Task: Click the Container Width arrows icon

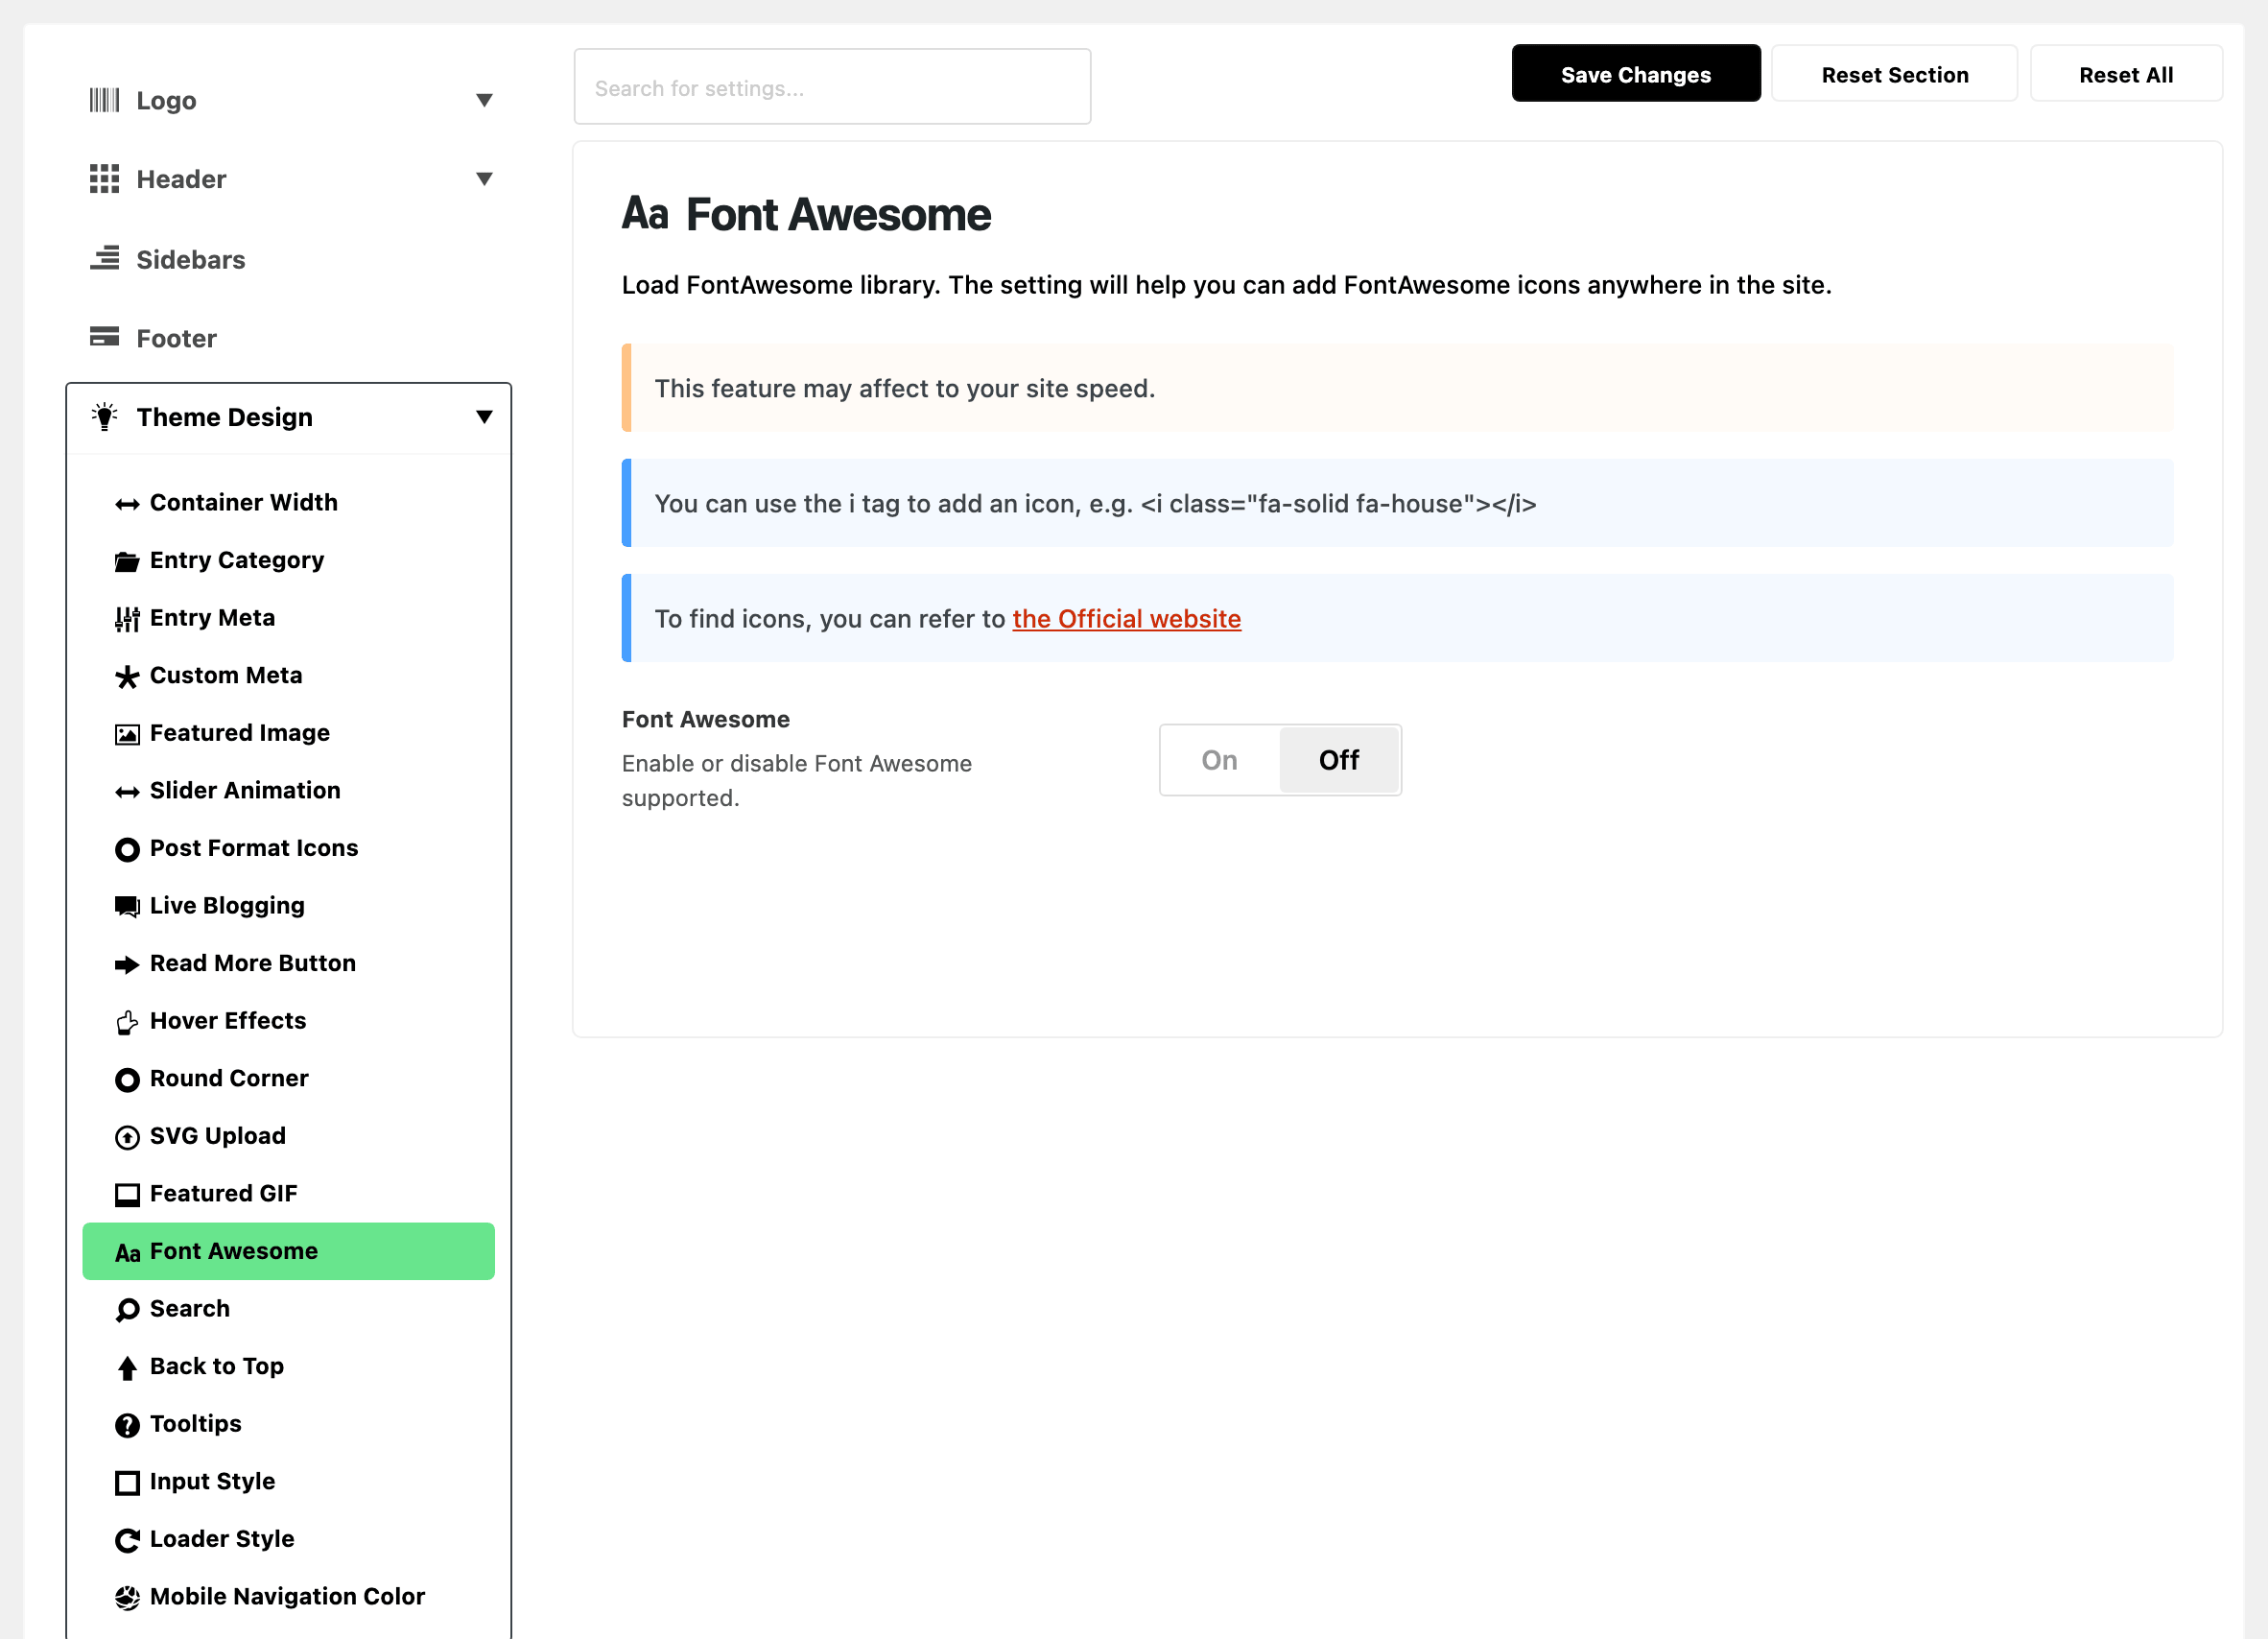Action: tap(127, 504)
